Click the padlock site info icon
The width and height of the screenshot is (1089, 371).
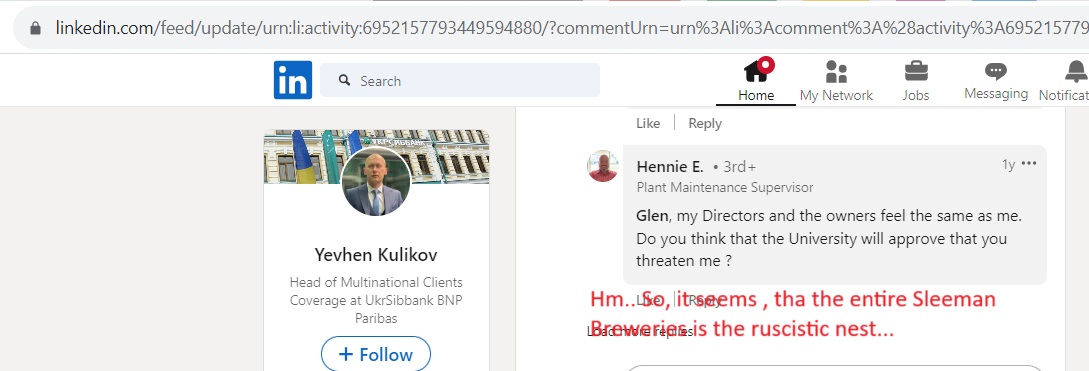(x=35, y=28)
